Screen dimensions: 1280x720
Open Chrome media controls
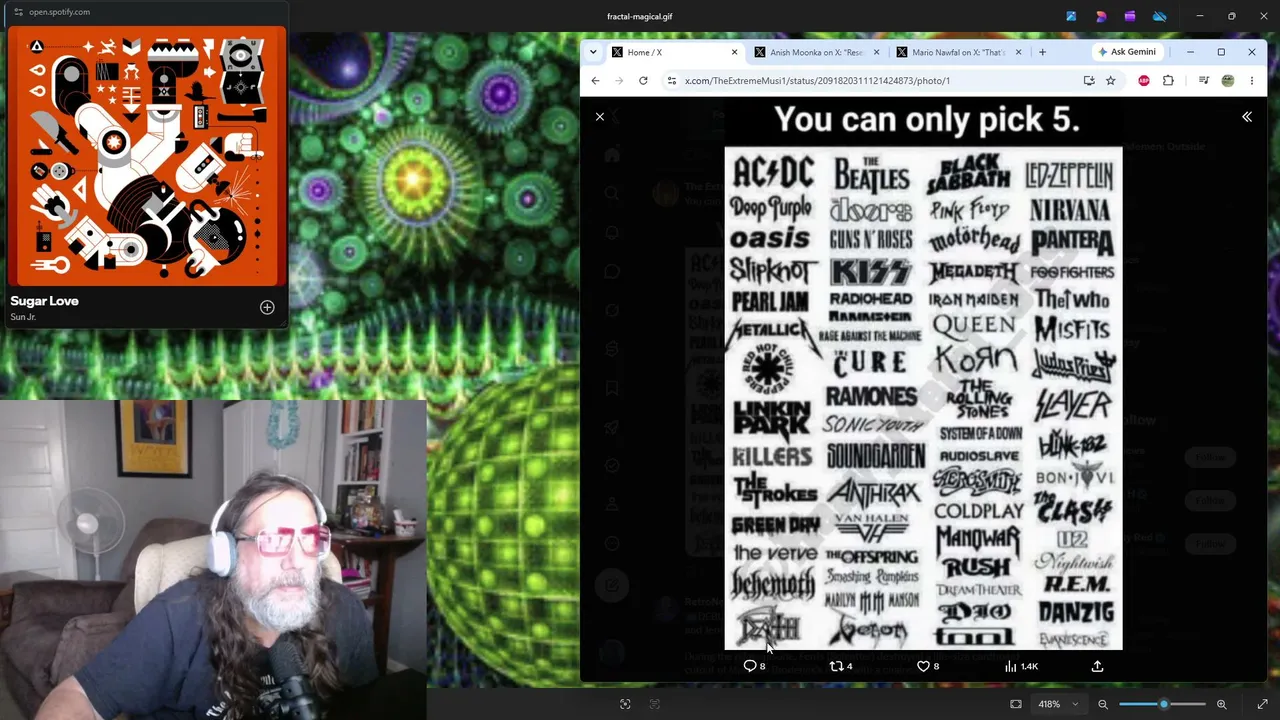click(1204, 81)
